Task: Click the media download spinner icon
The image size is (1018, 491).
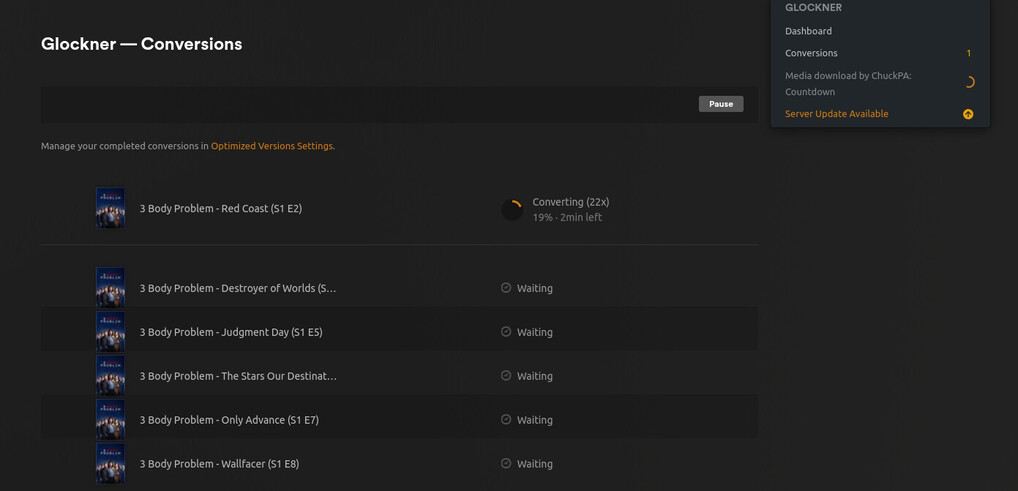Action: click(968, 83)
